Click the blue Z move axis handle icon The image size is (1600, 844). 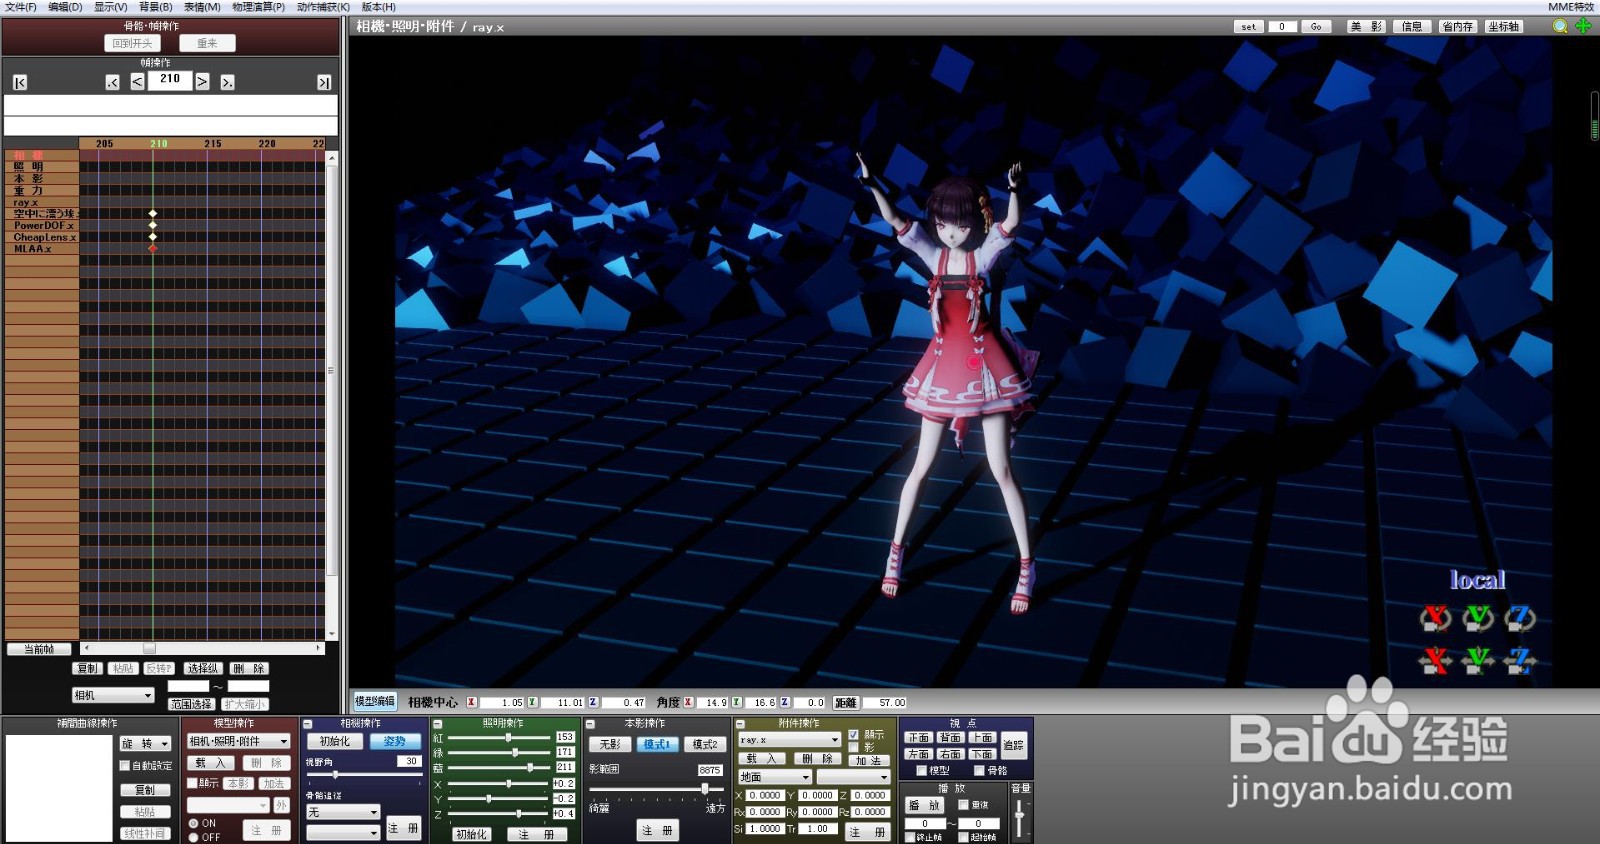click(1520, 660)
